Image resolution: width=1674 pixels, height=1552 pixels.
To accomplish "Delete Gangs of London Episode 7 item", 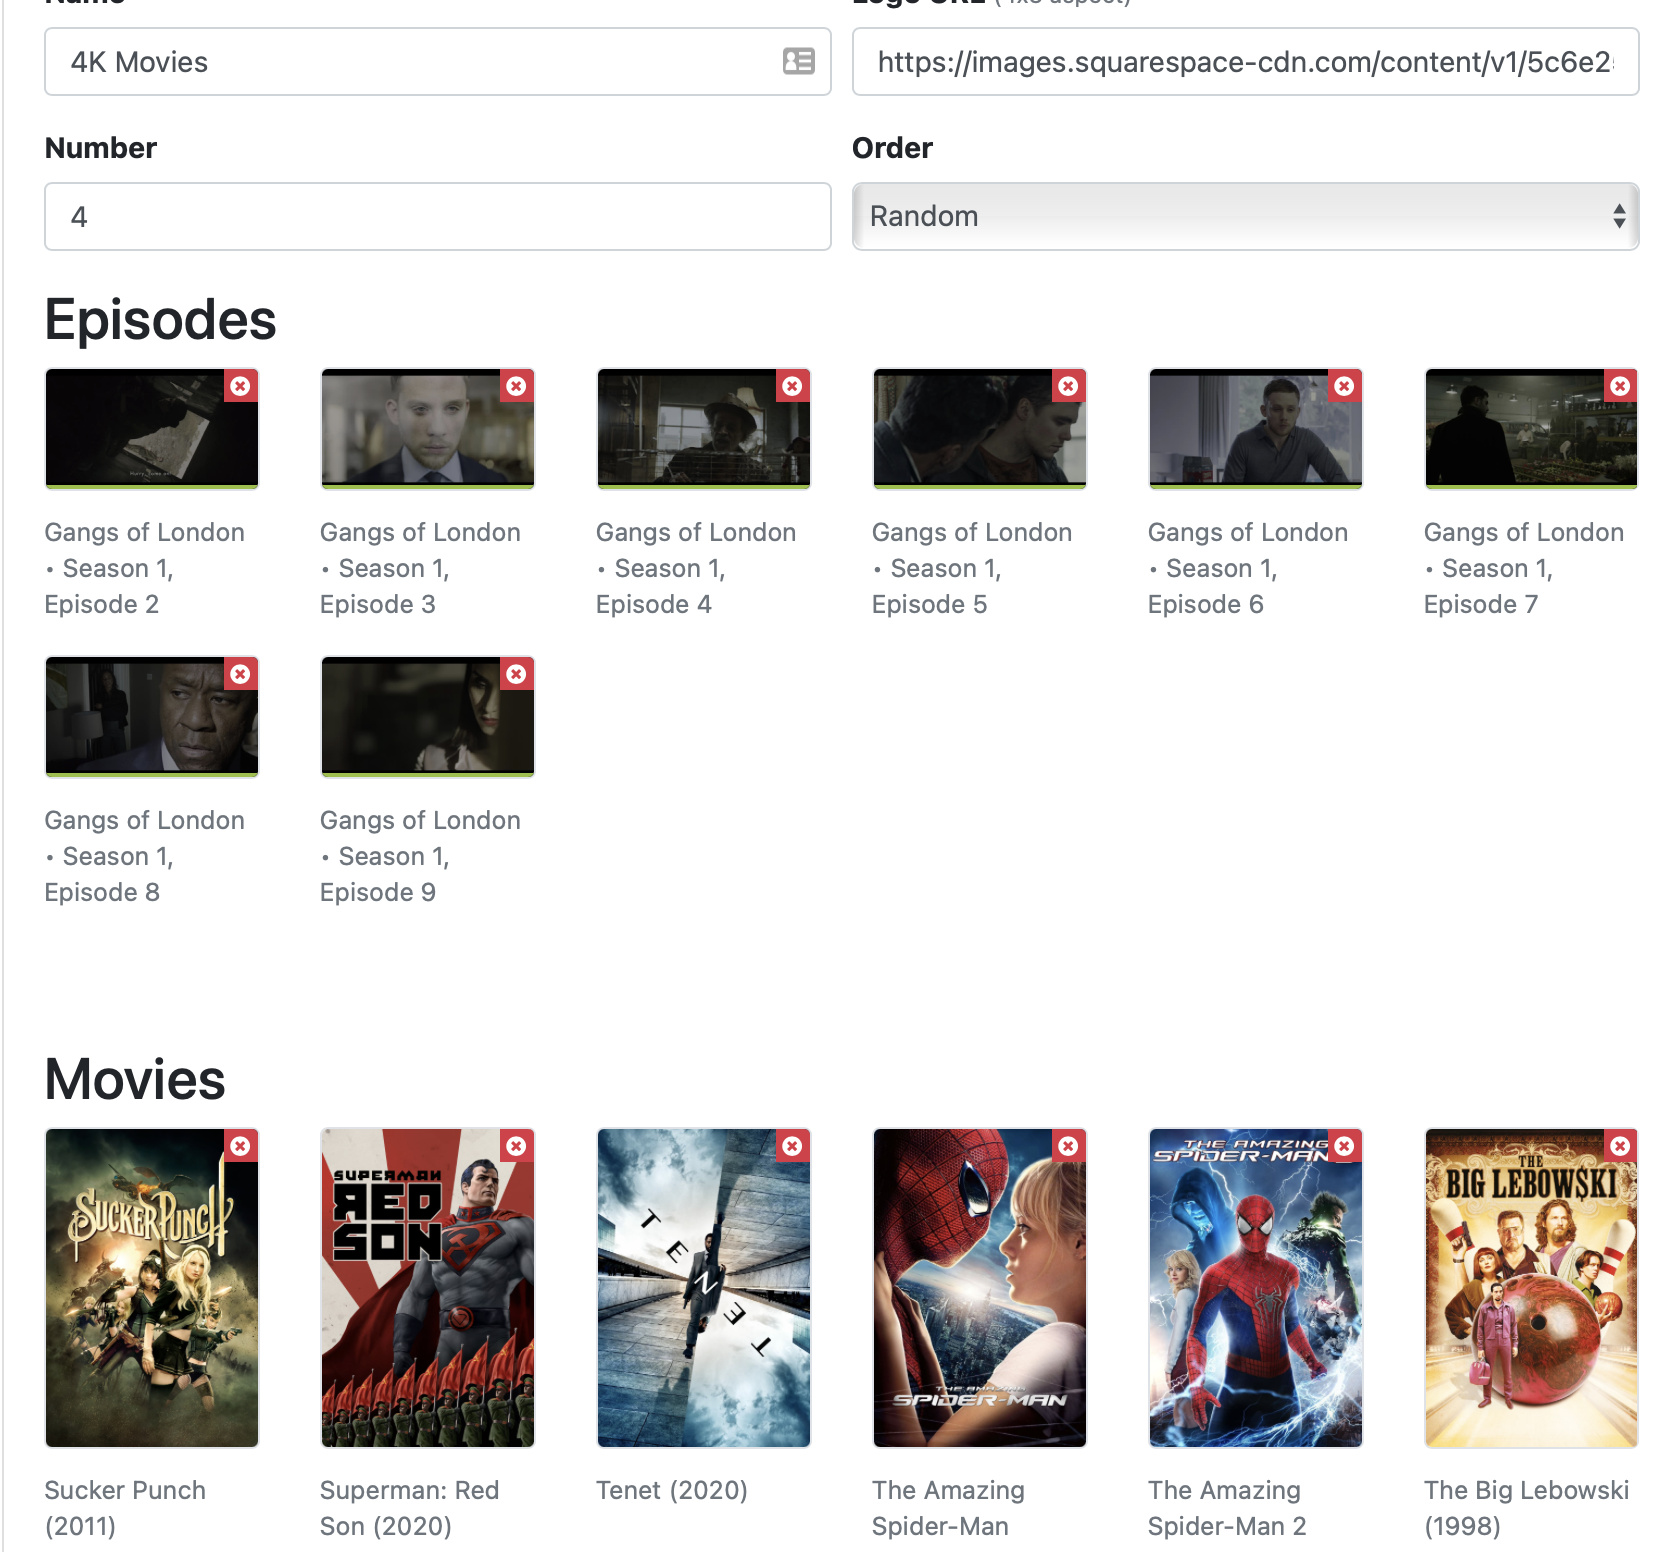I will 1620,386.
